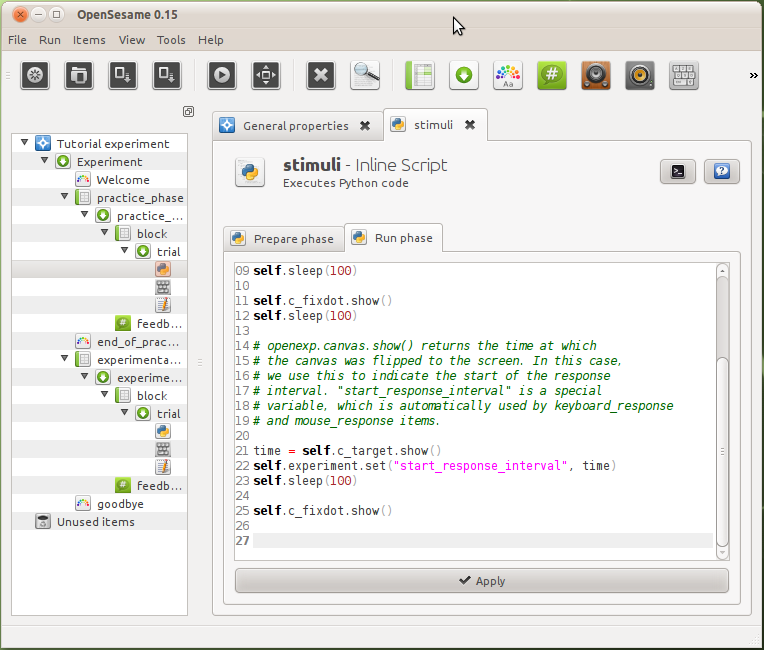Collapse the experimenta... loop node
Viewport: 764px width, 650px height.
[64, 359]
